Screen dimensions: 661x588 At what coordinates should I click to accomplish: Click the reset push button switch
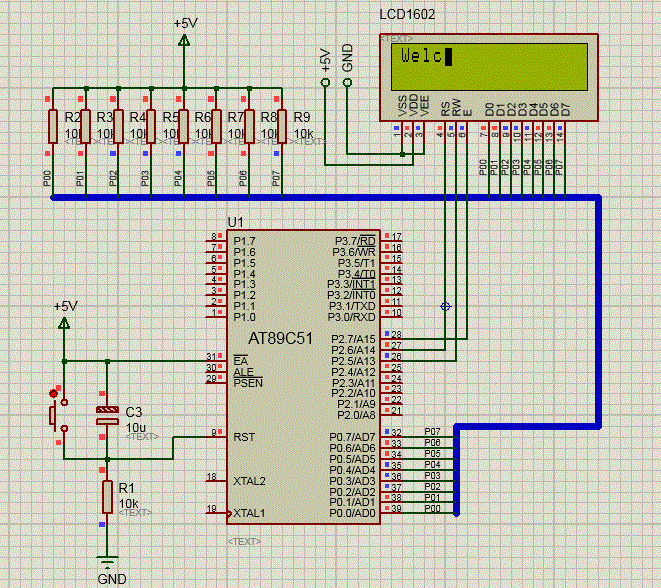[x=58, y=416]
